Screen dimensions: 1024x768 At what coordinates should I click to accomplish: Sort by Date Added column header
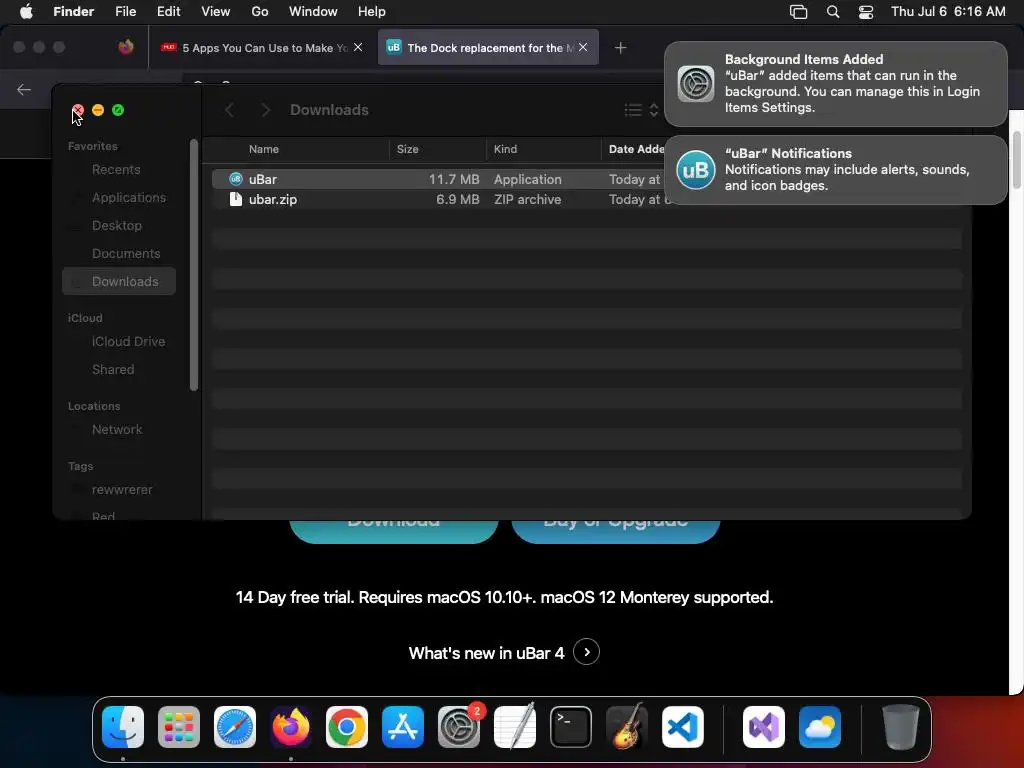coord(637,150)
